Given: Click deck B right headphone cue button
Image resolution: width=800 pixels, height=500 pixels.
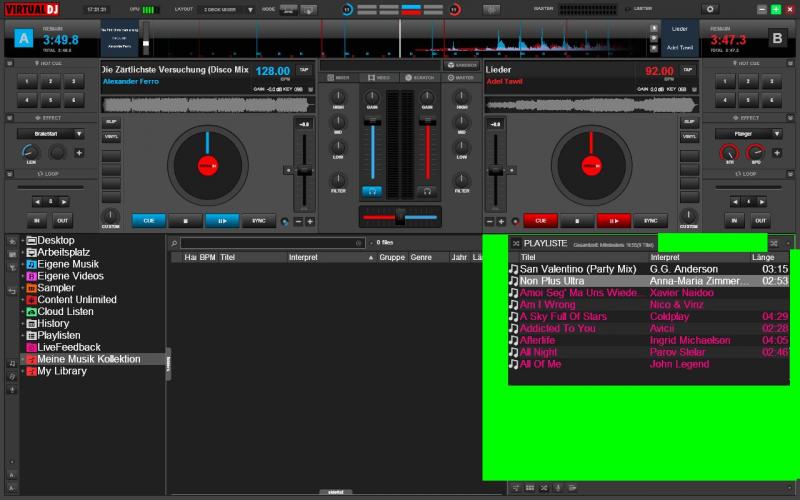Looking at the screenshot, I should 427,191.
